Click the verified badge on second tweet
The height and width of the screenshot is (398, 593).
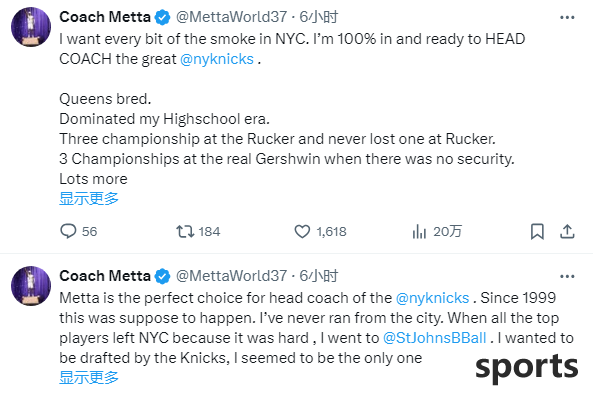(x=163, y=277)
